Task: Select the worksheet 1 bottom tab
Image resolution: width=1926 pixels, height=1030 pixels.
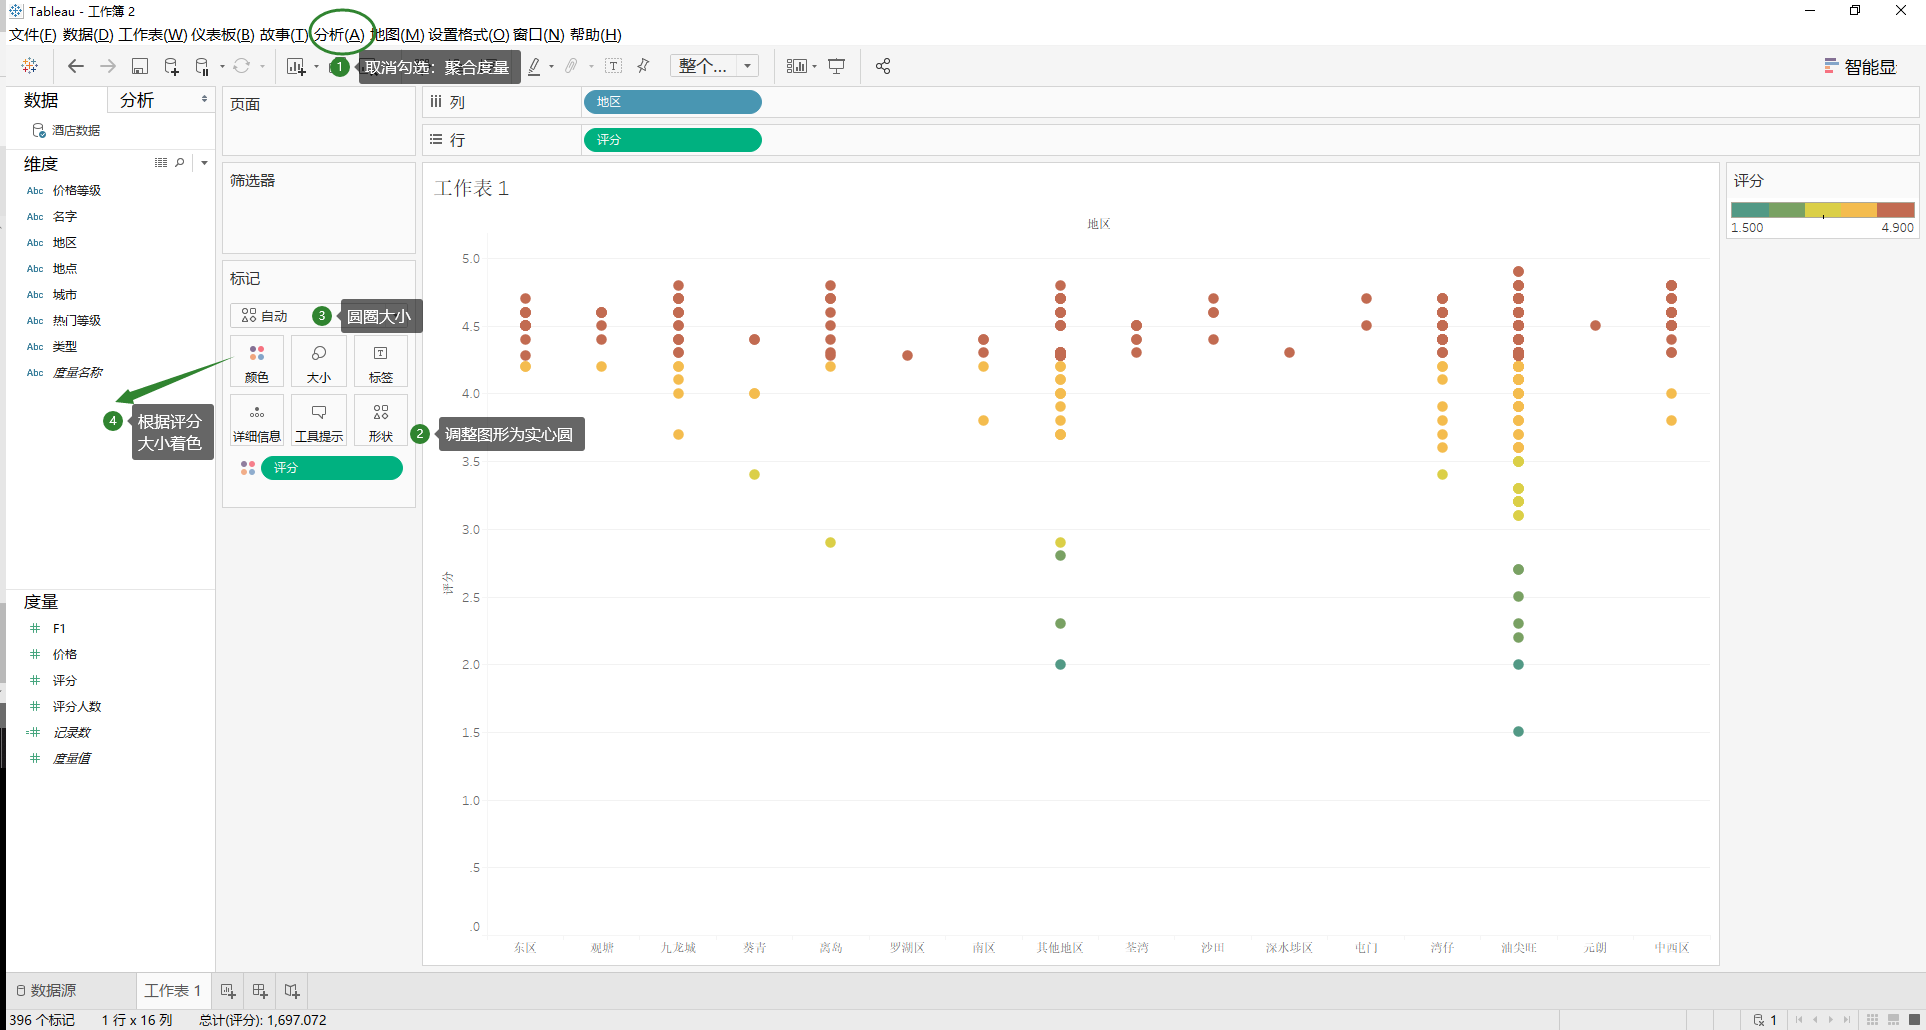Action: coord(173,991)
